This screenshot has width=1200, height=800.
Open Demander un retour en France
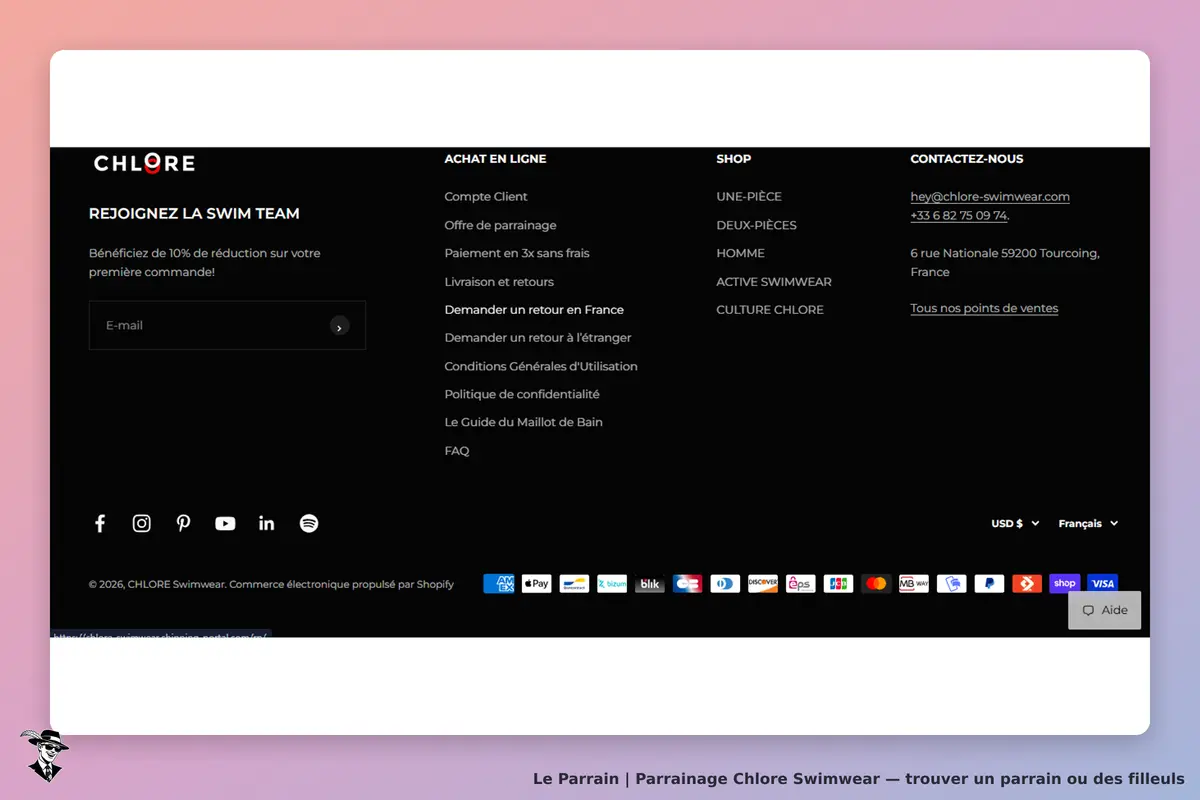coord(534,310)
